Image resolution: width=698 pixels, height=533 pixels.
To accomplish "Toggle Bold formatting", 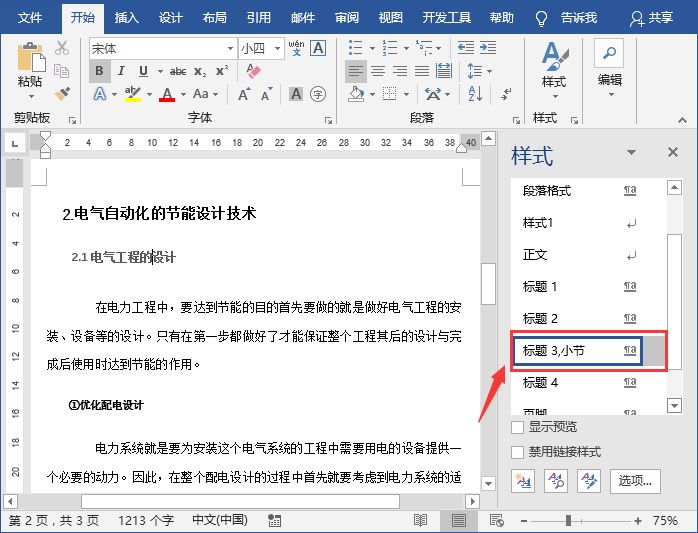I will click(100, 71).
